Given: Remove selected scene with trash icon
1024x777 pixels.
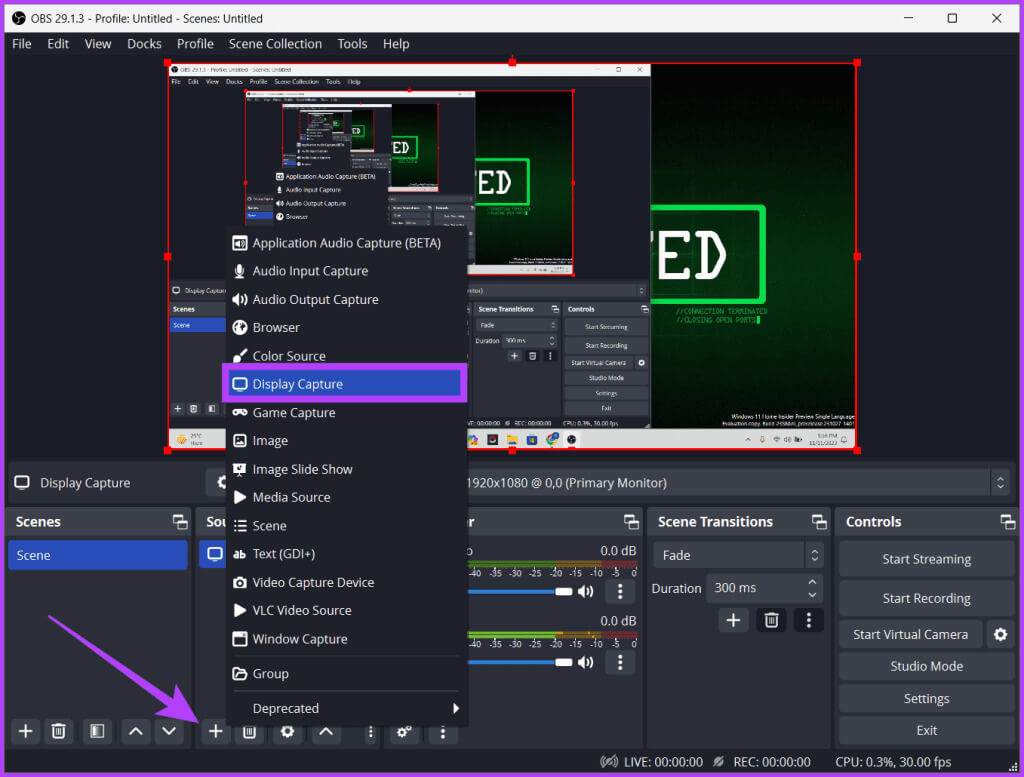Looking at the screenshot, I should tap(59, 731).
